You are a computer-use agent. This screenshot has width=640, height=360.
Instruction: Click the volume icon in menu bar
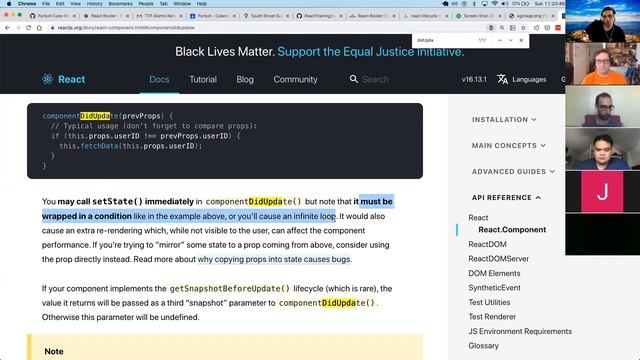point(504,4)
